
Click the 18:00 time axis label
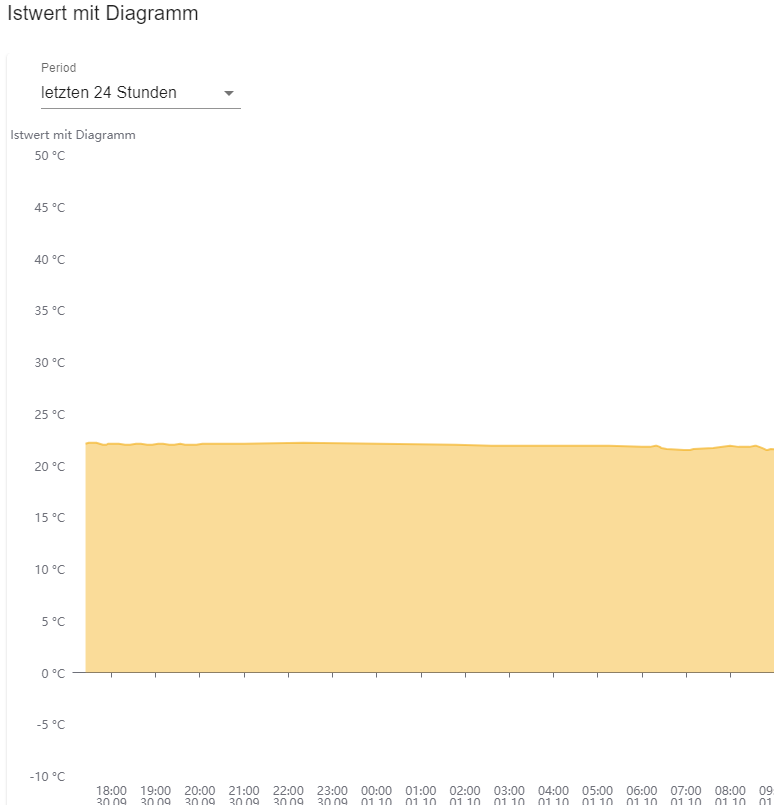111,792
